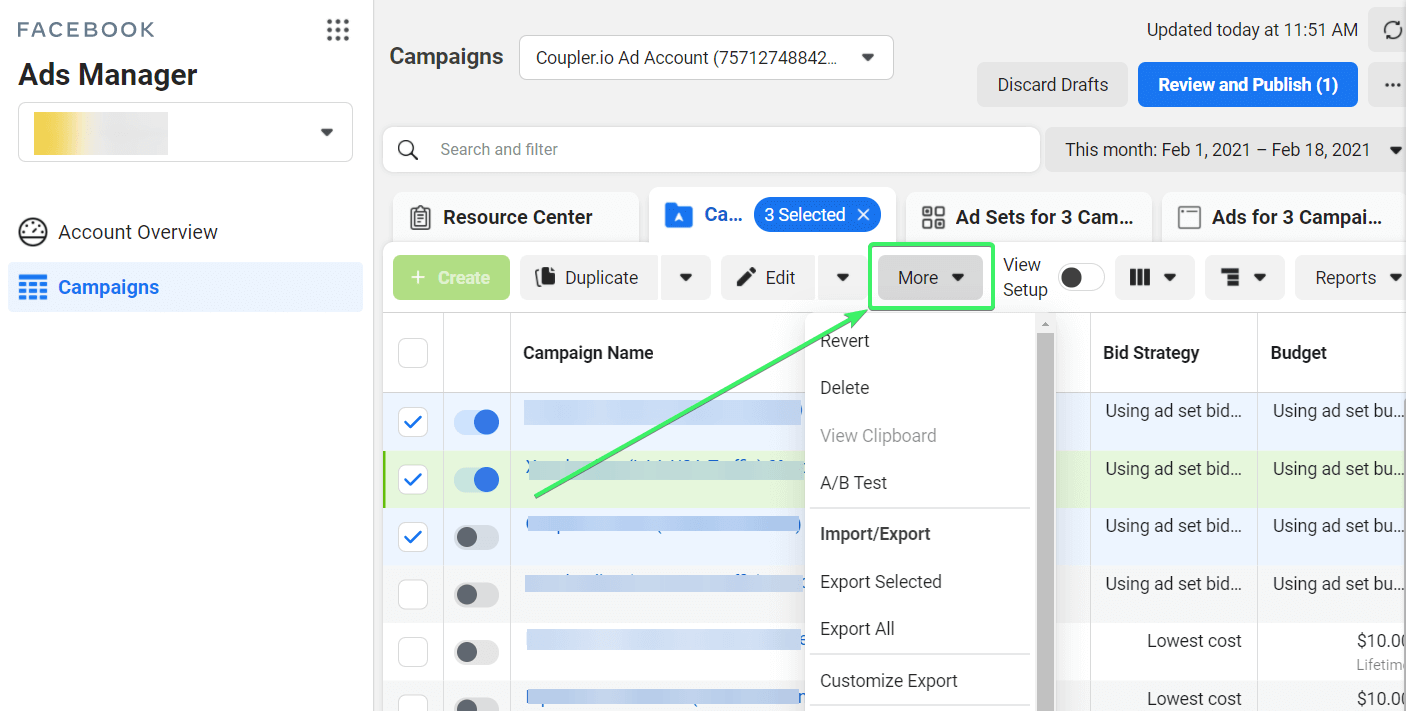
Task: Open the Coupler.io Ad Account dropdown
Action: pos(706,58)
